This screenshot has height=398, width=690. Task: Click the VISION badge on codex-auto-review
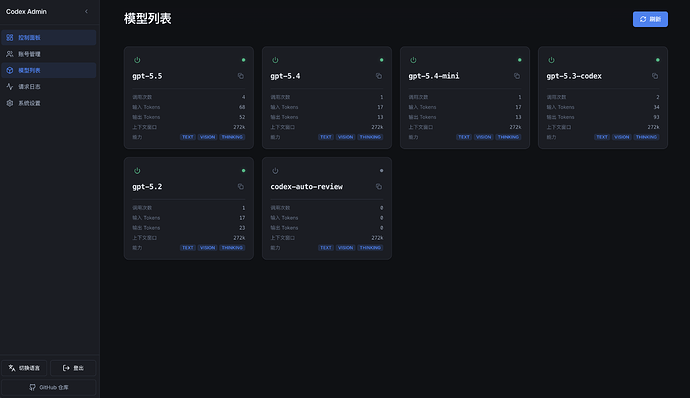tap(345, 247)
